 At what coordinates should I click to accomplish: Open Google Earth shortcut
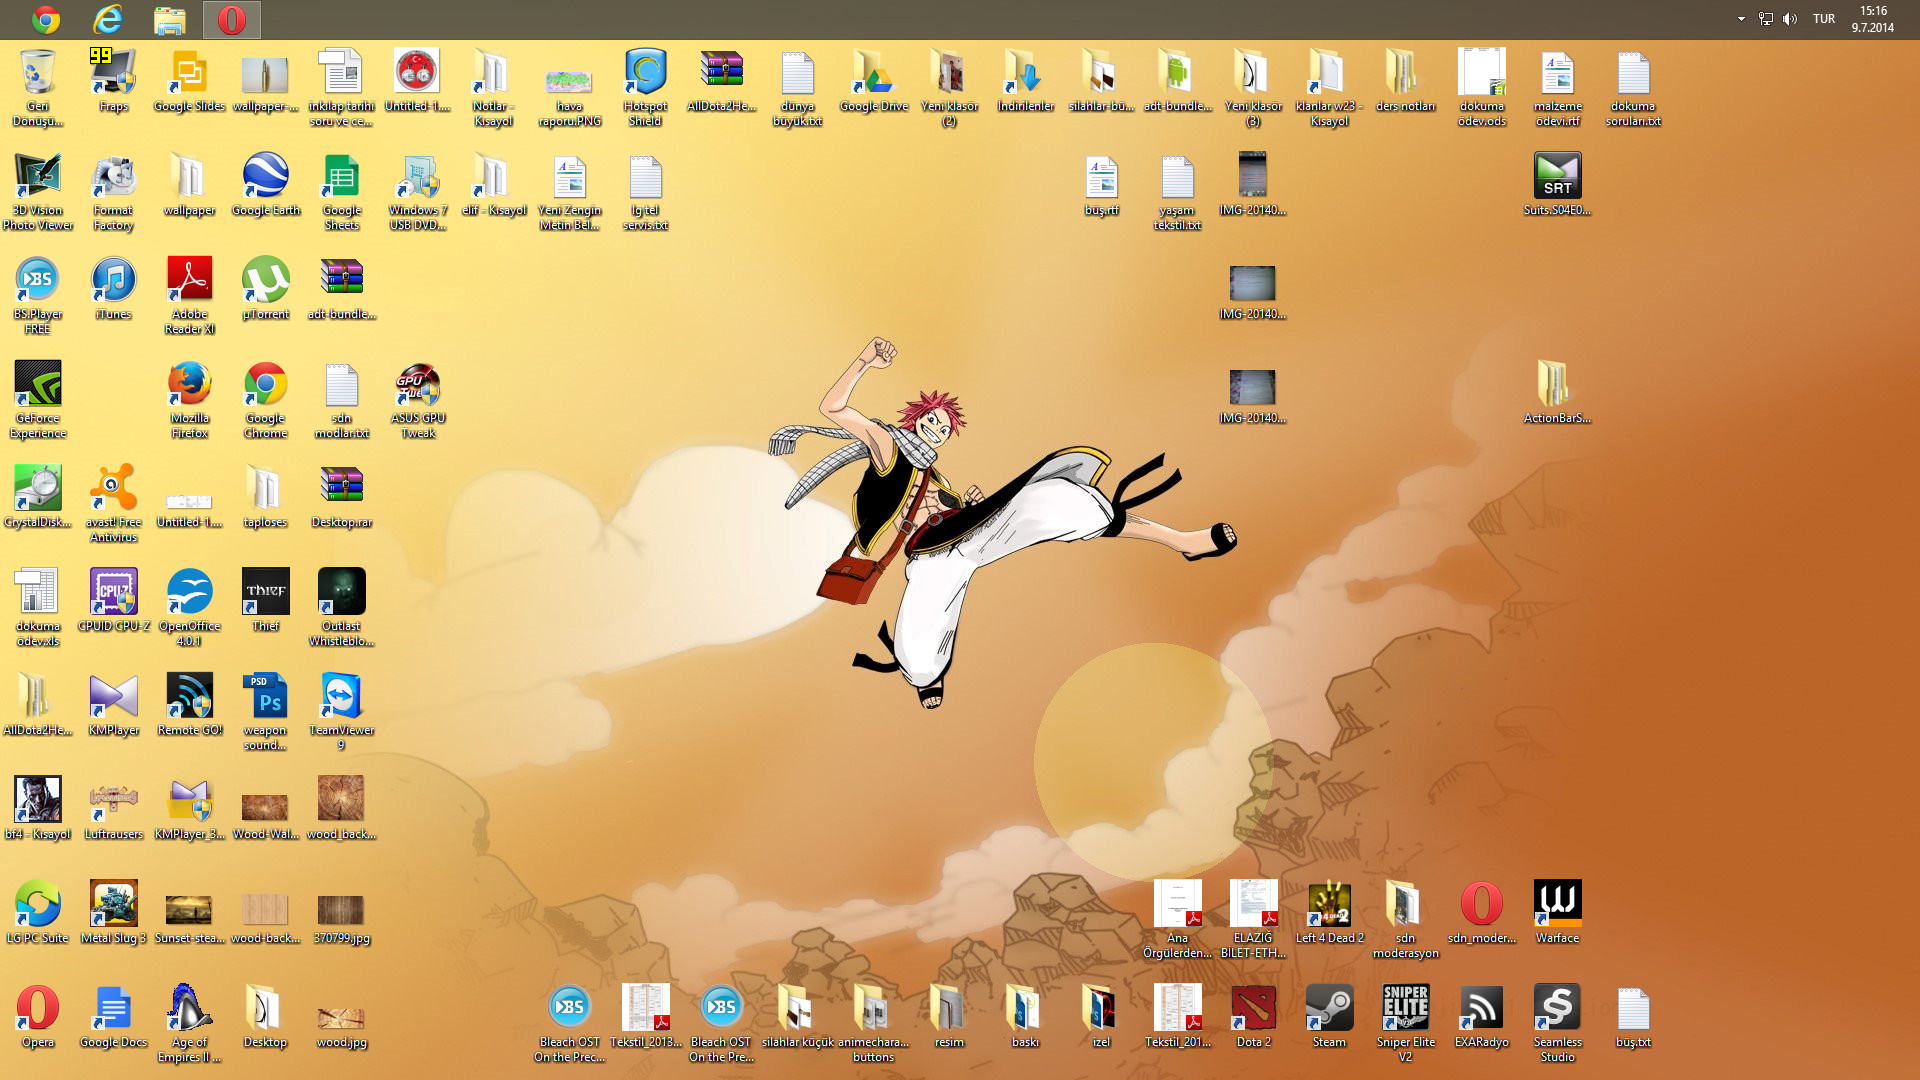pyautogui.click(x=266, y=185)
